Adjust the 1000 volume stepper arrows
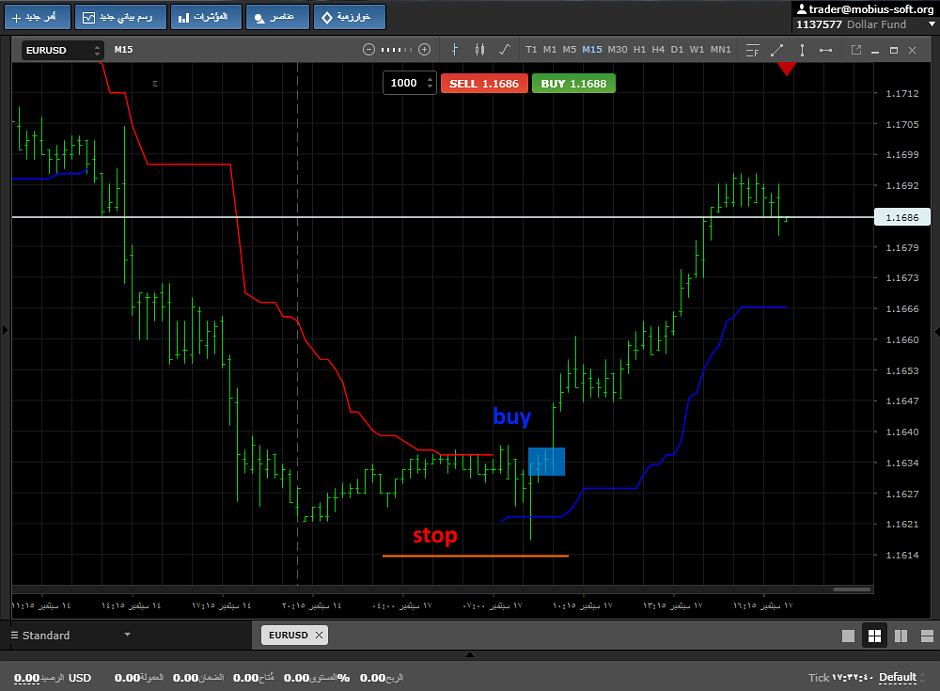The height and width of the screenshot is (691, 940). (429, 83)
